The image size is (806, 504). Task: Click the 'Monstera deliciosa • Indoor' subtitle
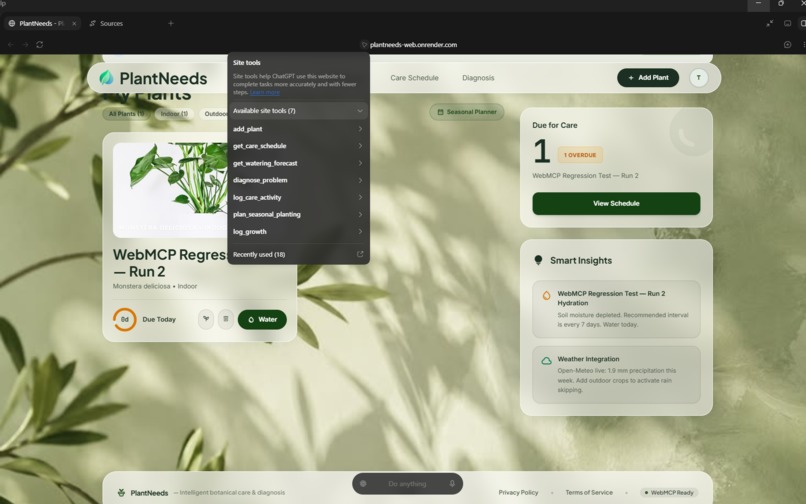155,286
